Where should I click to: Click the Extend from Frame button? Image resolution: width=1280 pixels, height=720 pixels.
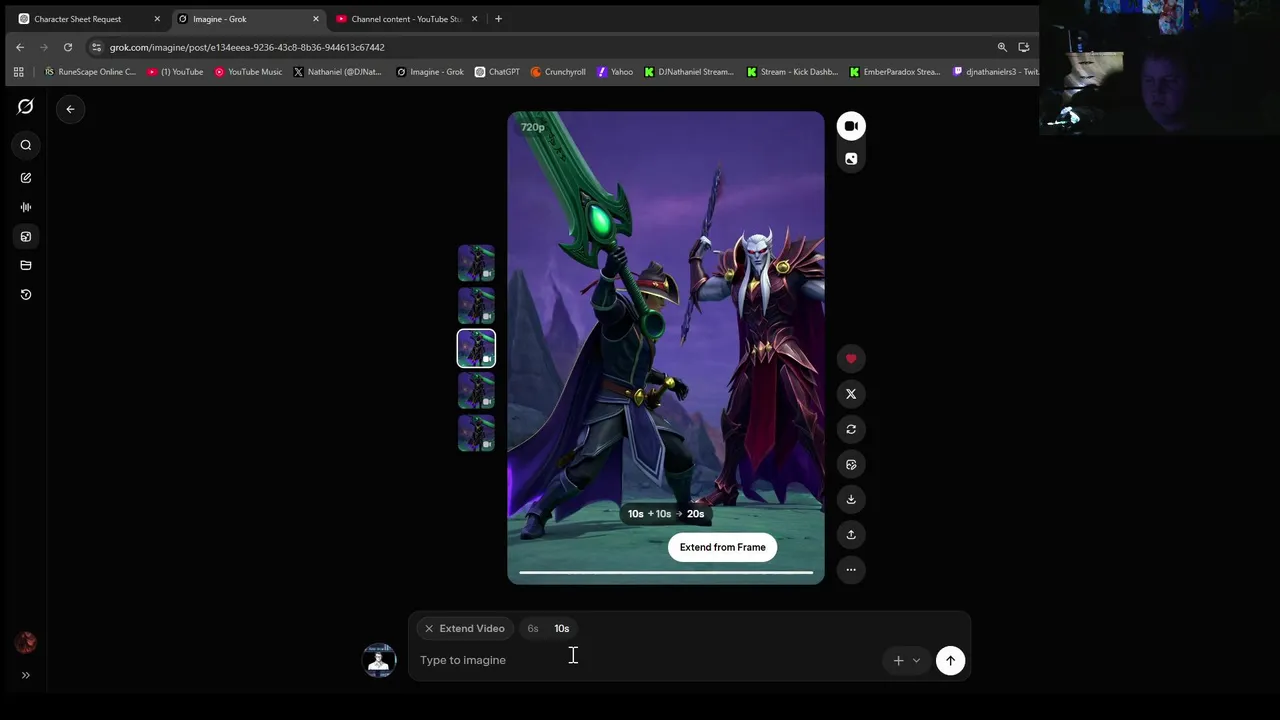(x=722, y=547)
